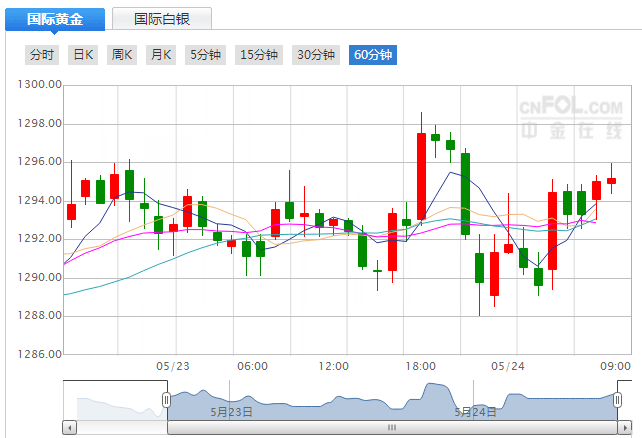Click the scrollbar right arrow

pos(627,427)
